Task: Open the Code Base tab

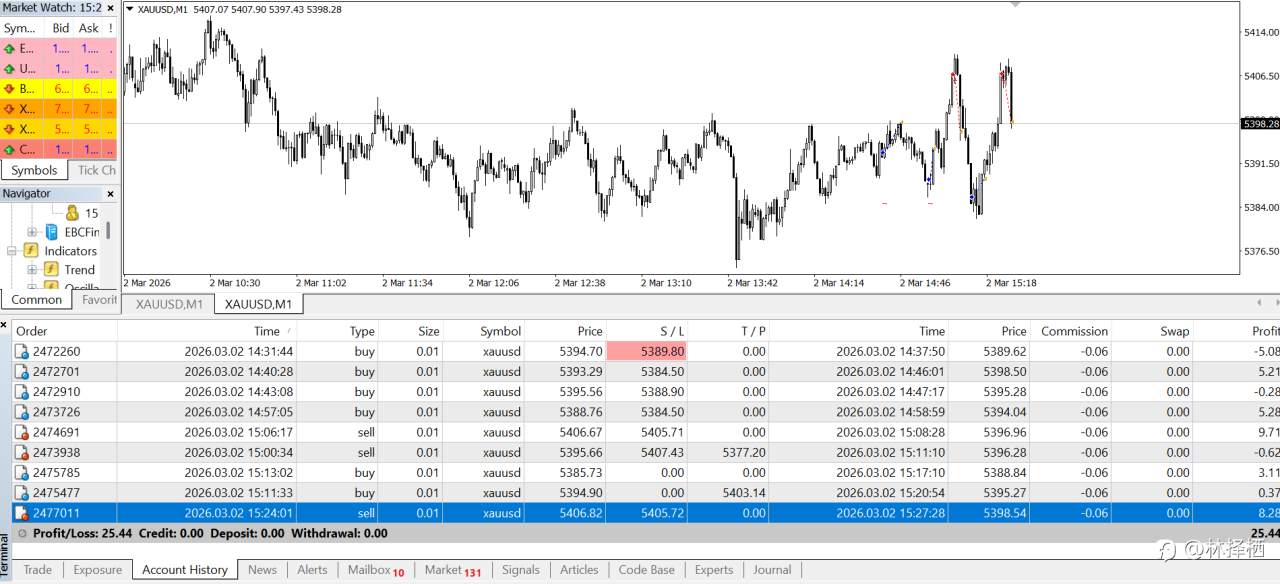Action: 646,570
